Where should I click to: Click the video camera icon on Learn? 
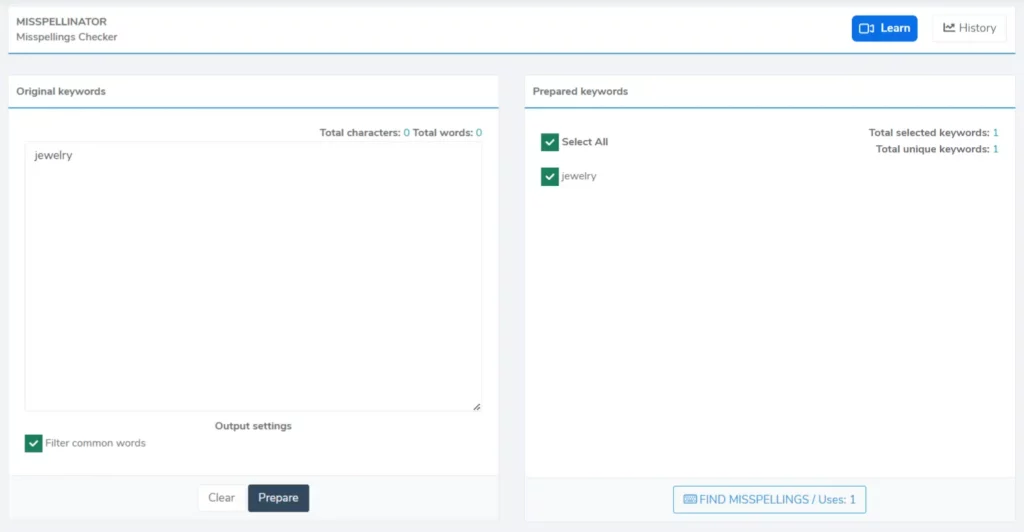[867, 29]
